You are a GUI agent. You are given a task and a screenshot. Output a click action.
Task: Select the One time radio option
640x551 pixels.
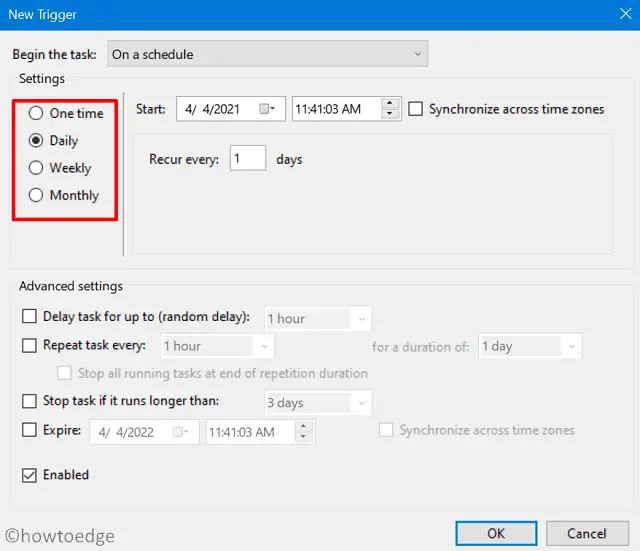37,113
